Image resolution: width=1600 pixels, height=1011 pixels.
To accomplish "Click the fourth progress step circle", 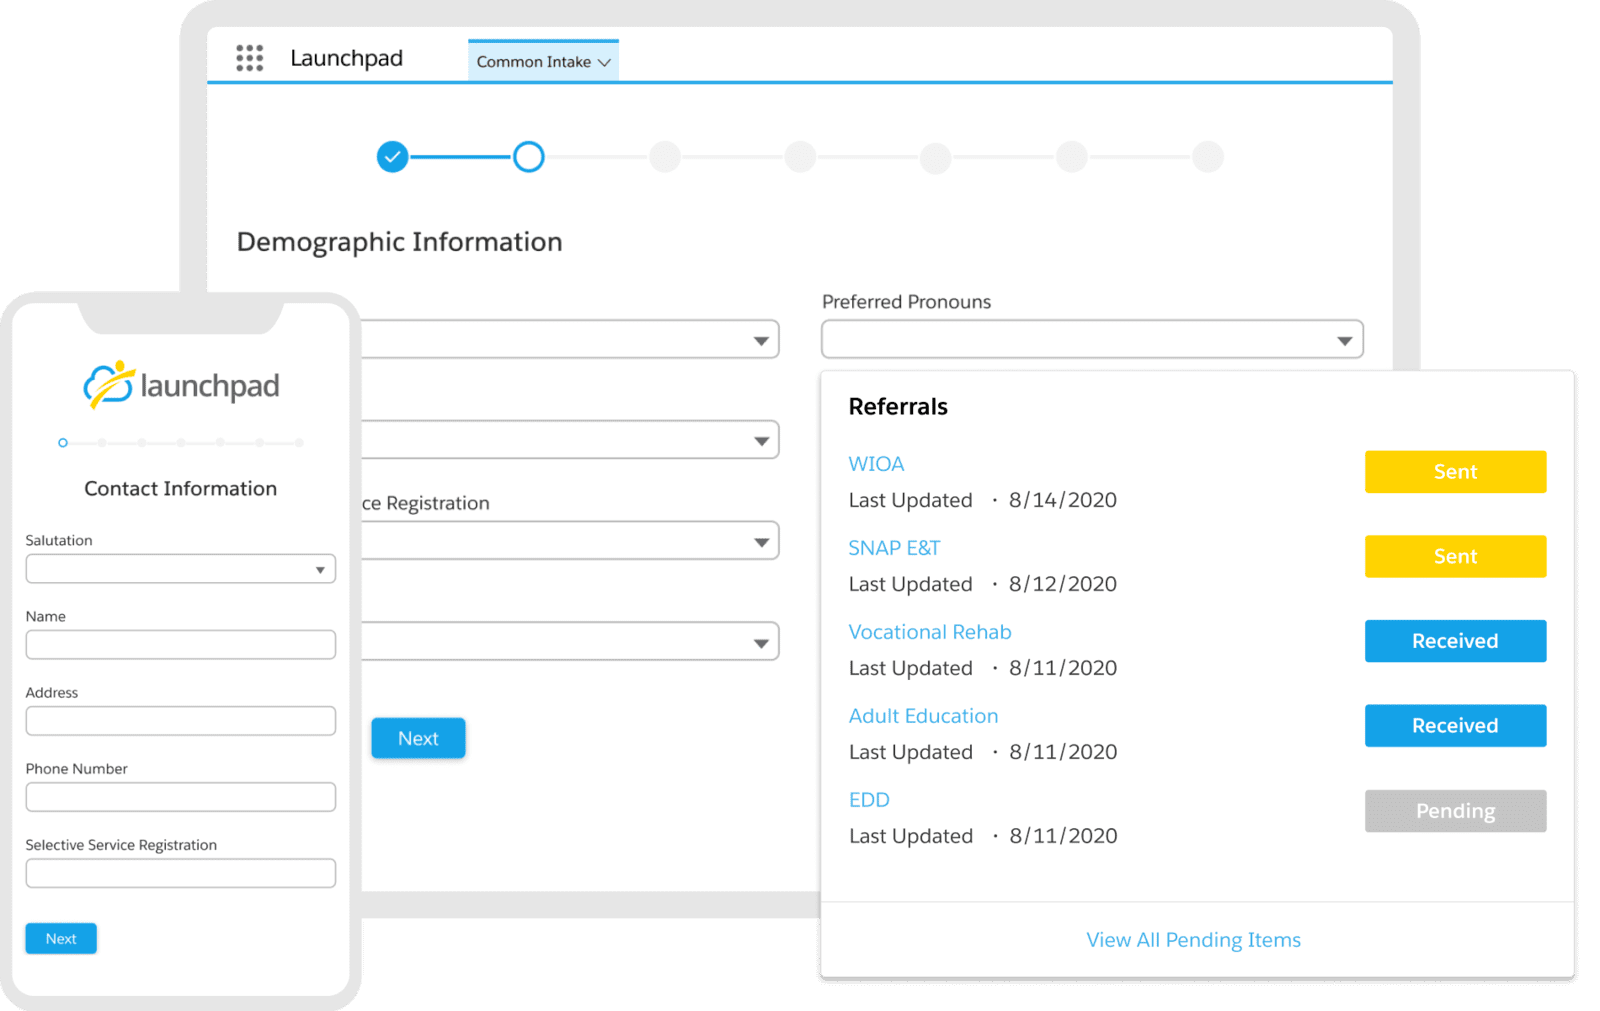I will (x=800, y=157).
